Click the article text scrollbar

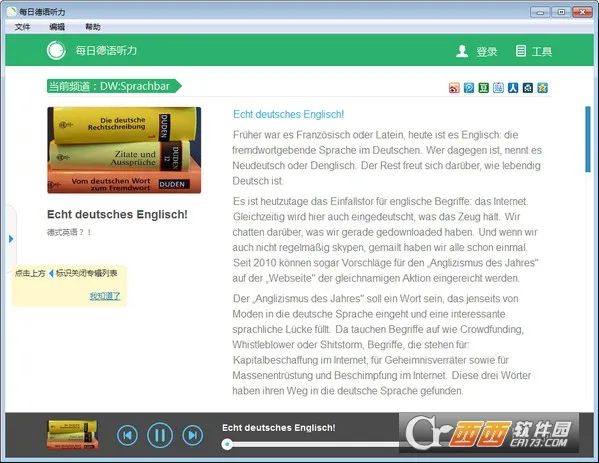pyautogui.click(x=588, y=139)
